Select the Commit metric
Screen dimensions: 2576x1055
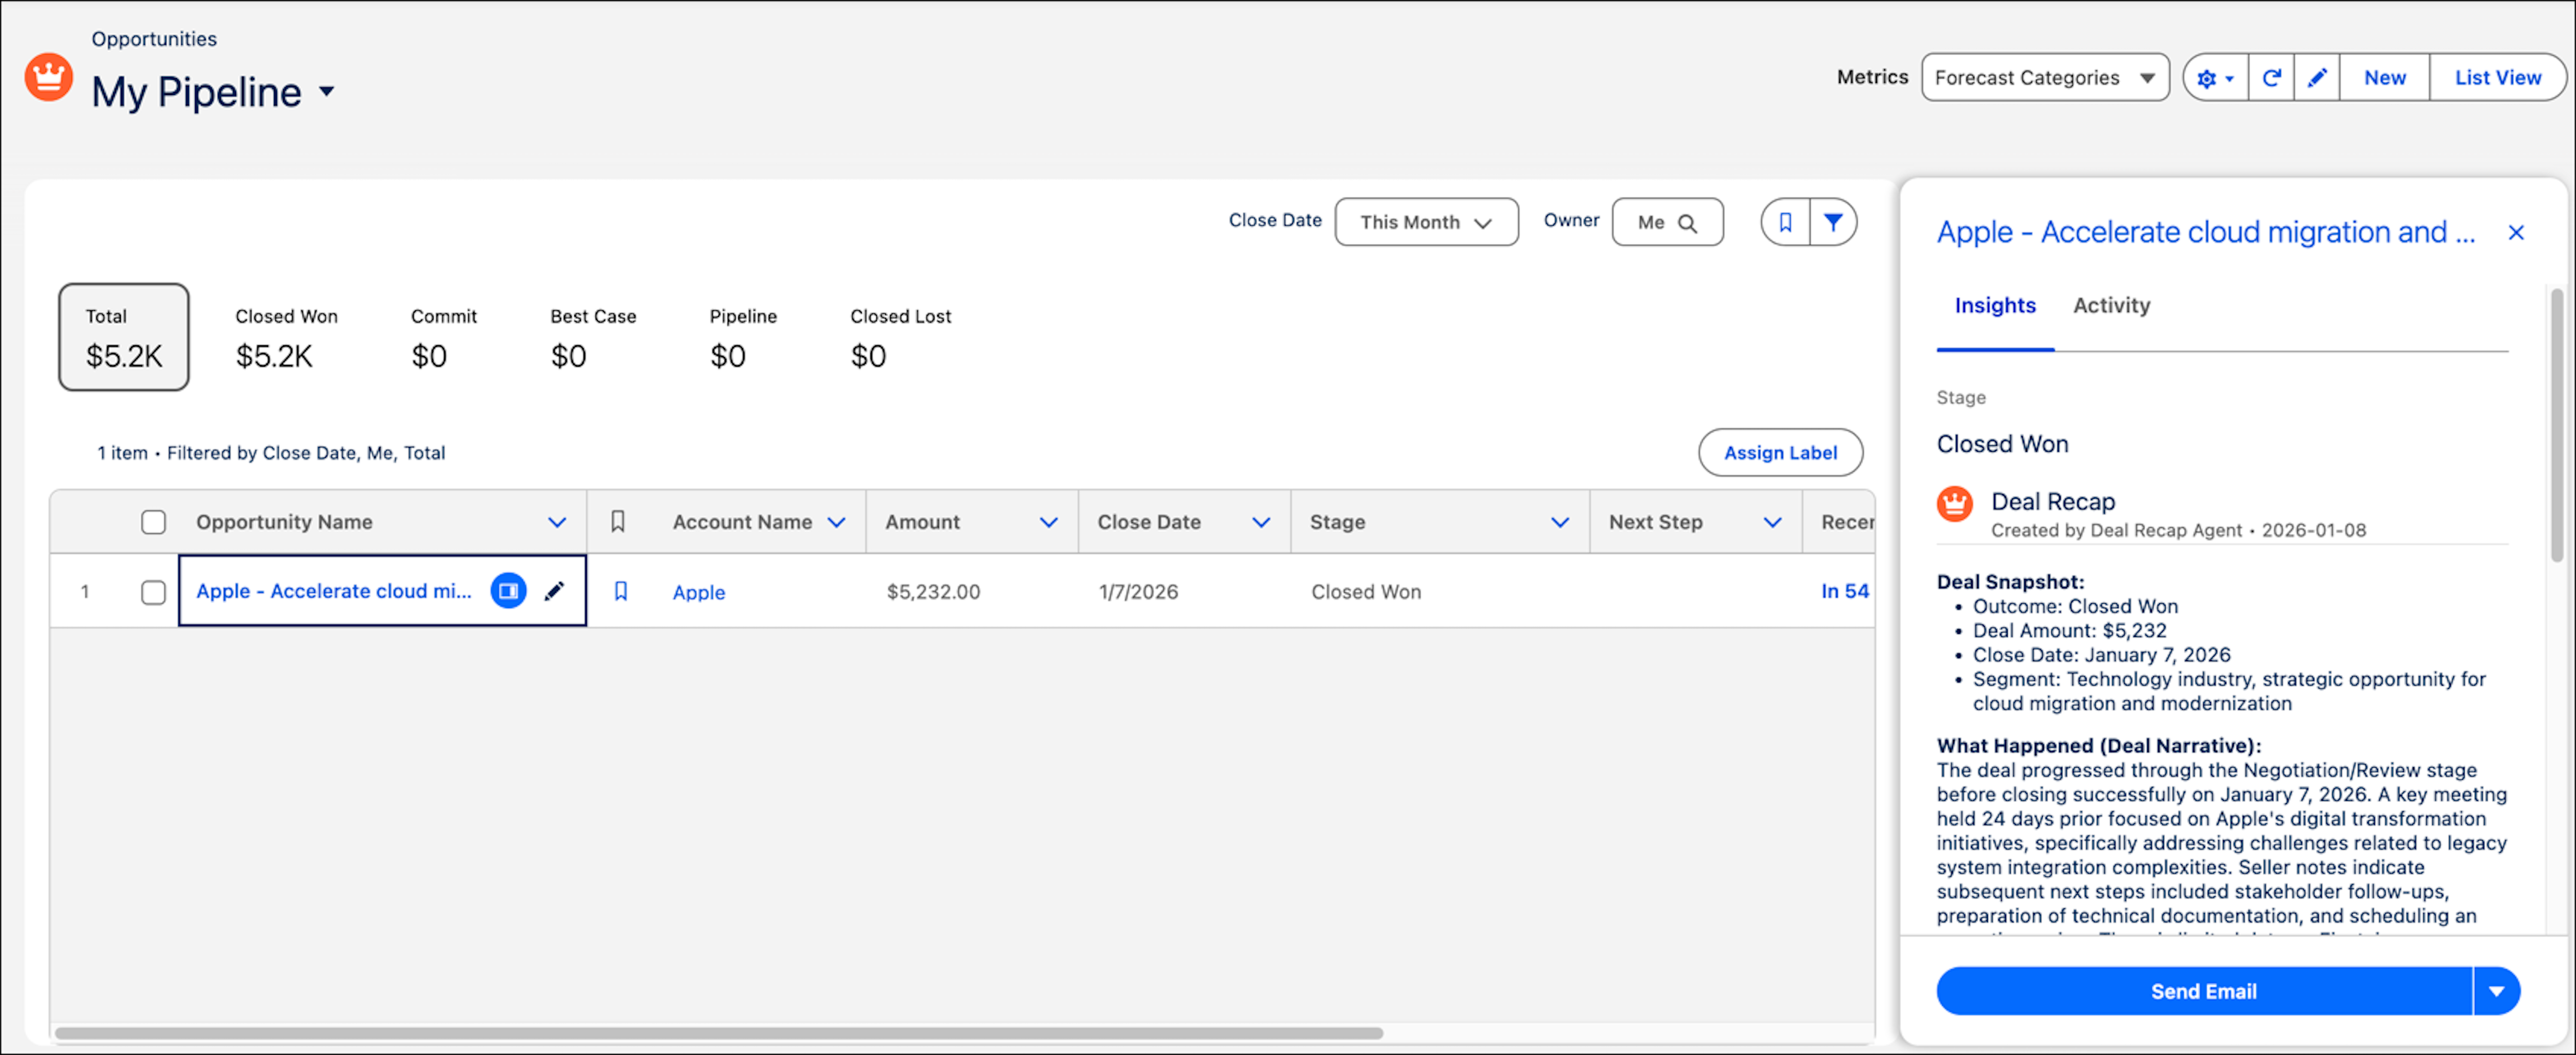click(443, 338)
